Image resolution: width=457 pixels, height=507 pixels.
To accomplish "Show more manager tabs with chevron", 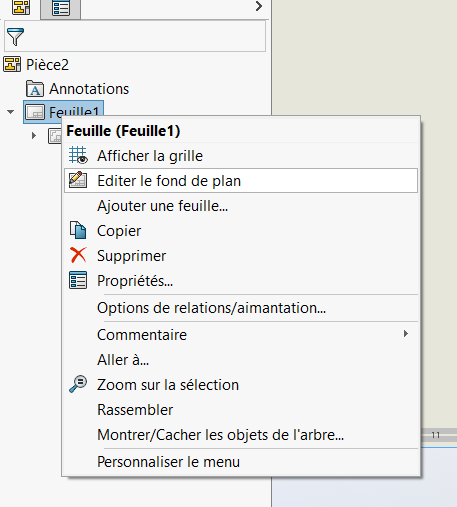I will (259, 6).
